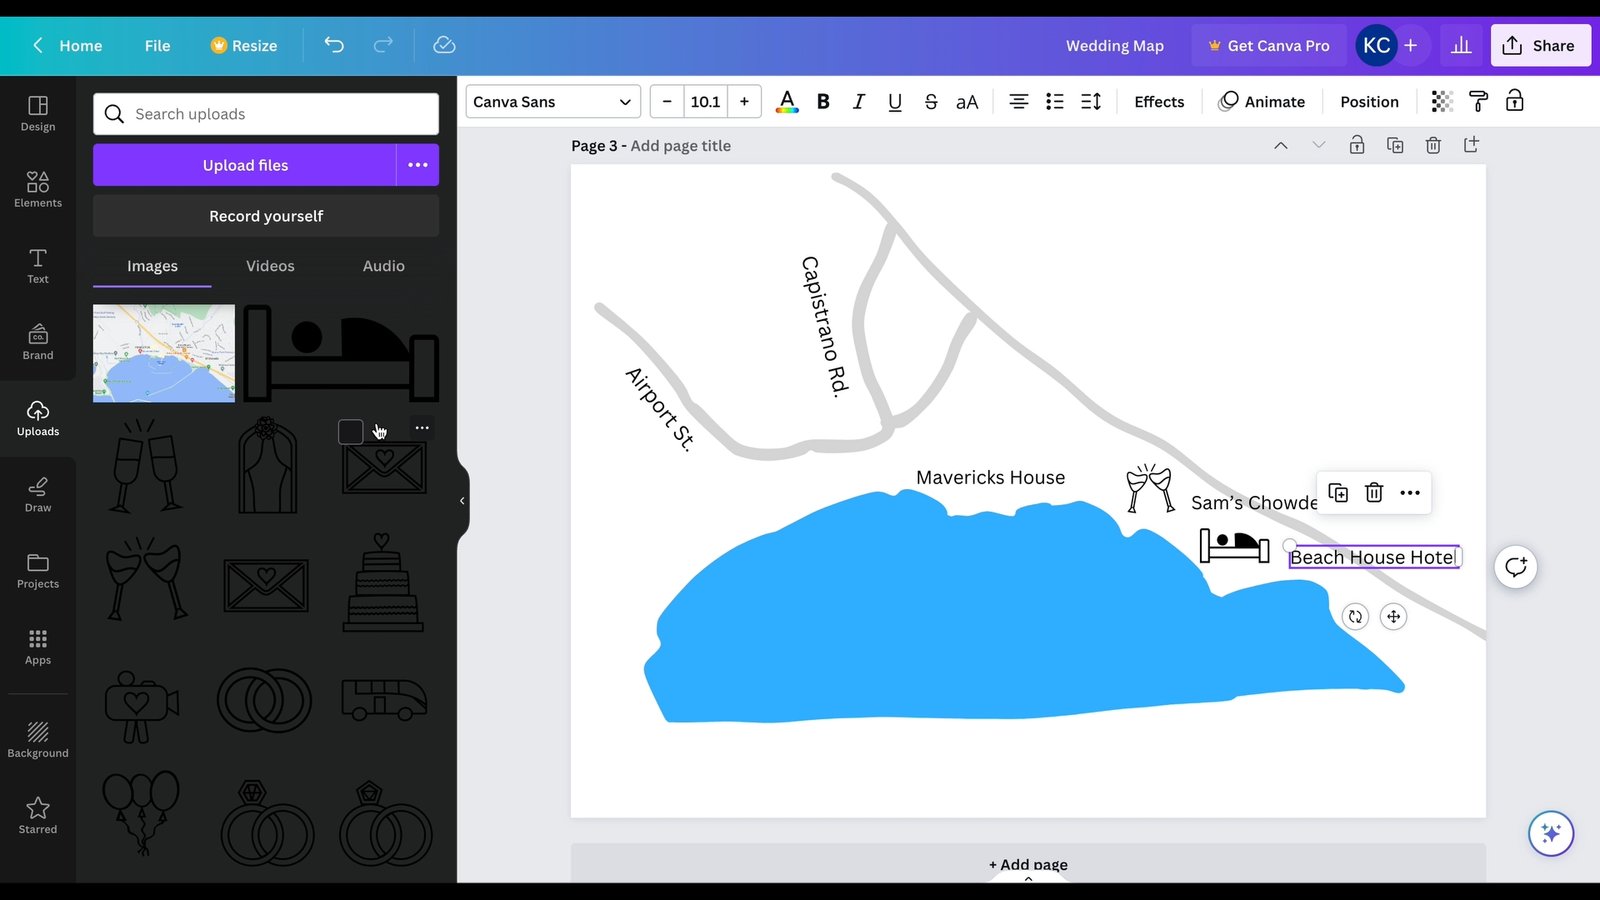Delete the selected element via trash icon
This screenshot has width=1600, height=900.
(1373, 492)
